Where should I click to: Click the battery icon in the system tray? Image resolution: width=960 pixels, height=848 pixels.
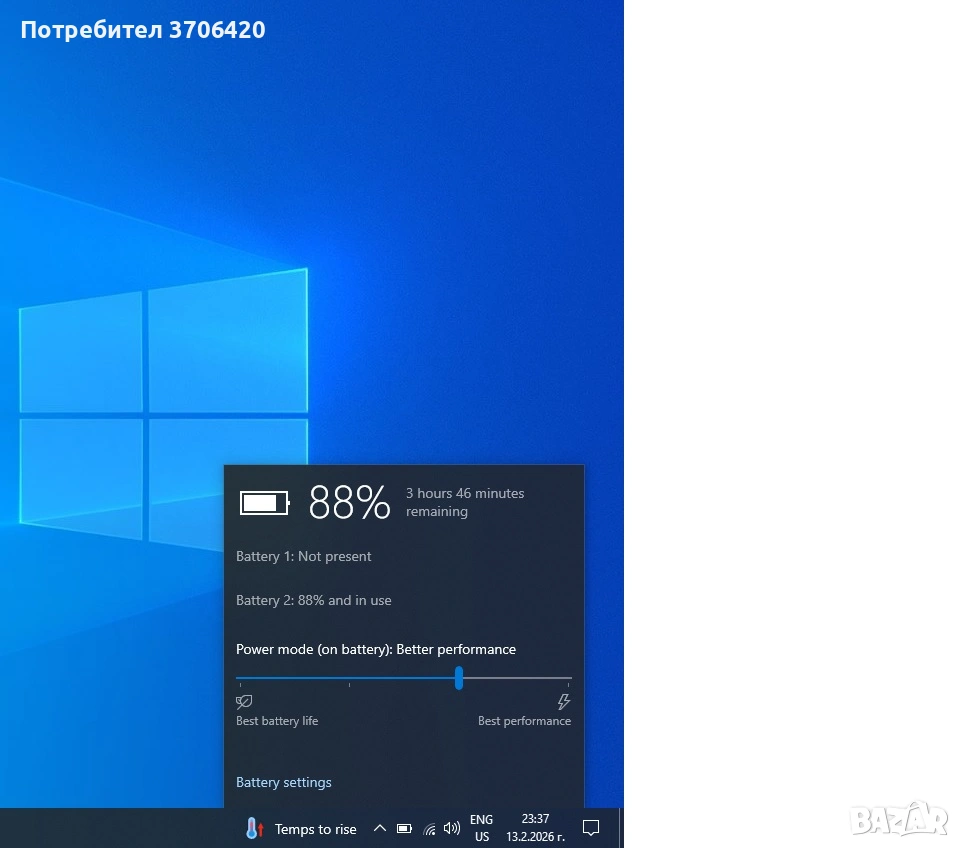pos(404,828)
